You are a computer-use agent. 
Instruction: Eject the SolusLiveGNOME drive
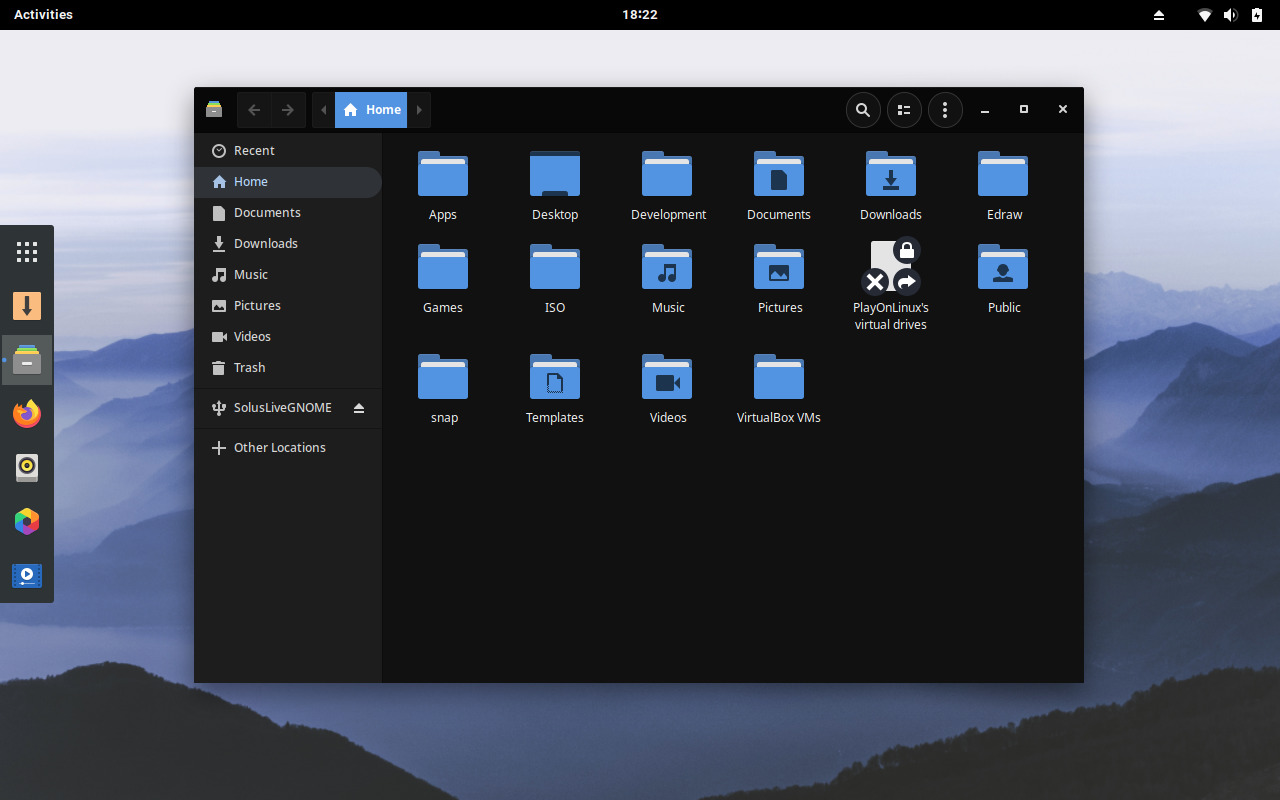[359, 408]
